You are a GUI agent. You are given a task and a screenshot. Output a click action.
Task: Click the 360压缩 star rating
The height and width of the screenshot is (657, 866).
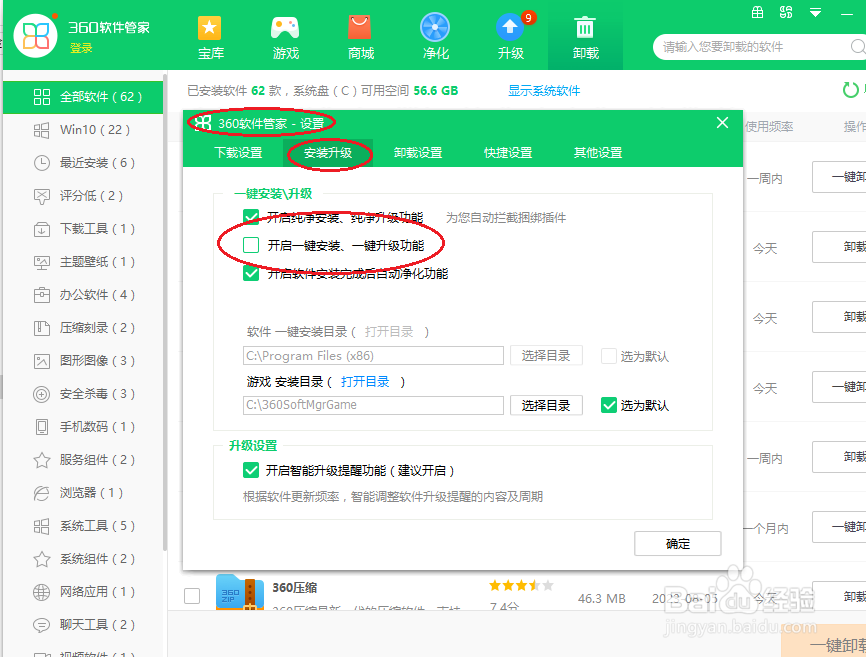521,586
